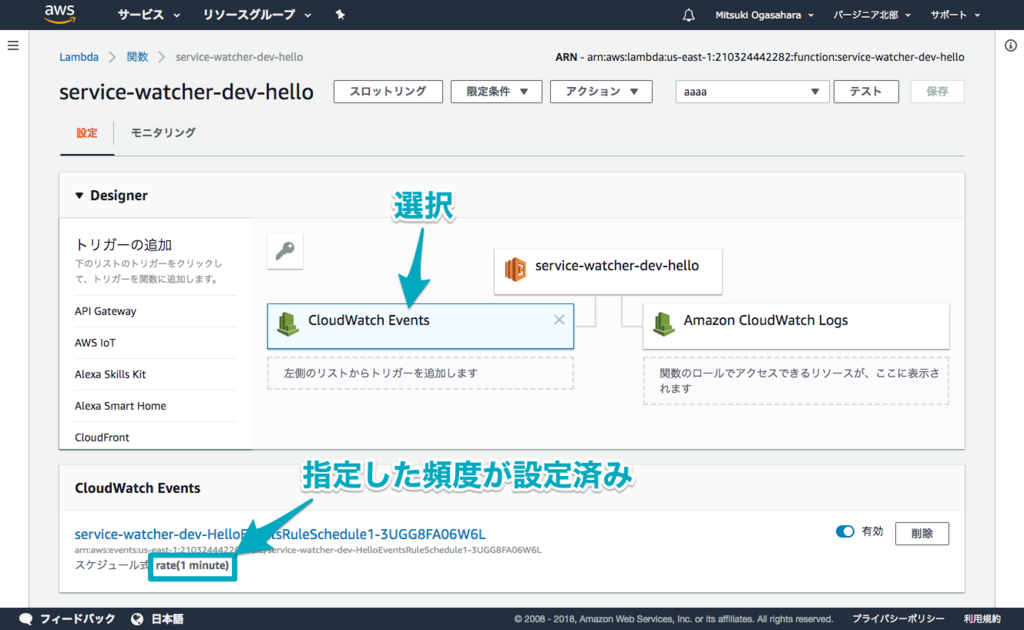The height and width of the screenshot is (630, 1024).
Task: Select the CloudWatch Events trigger box
Action: pos(421,326)
